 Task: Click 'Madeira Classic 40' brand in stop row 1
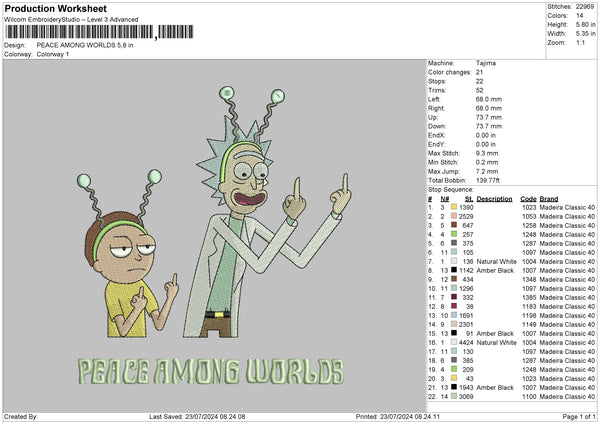[x=567, y=207]
